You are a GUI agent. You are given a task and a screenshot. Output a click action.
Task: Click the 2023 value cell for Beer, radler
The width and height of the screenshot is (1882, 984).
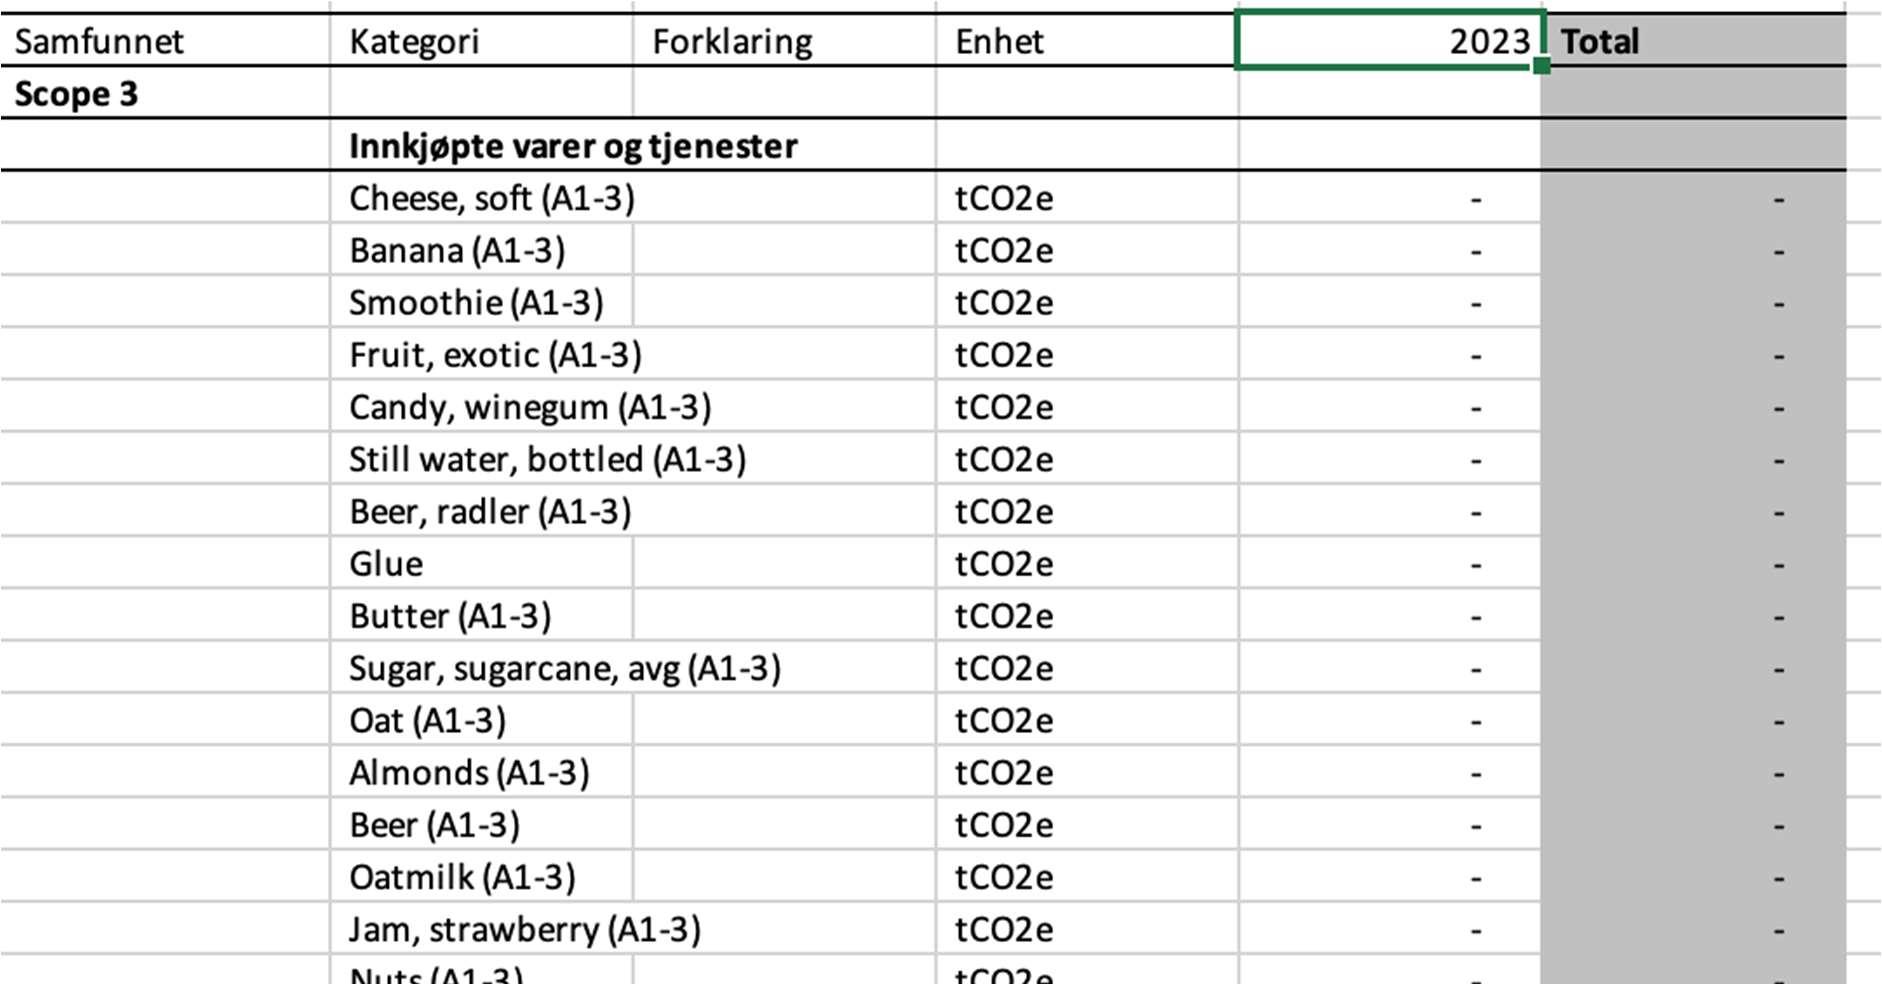click(x=1389, y=512)
